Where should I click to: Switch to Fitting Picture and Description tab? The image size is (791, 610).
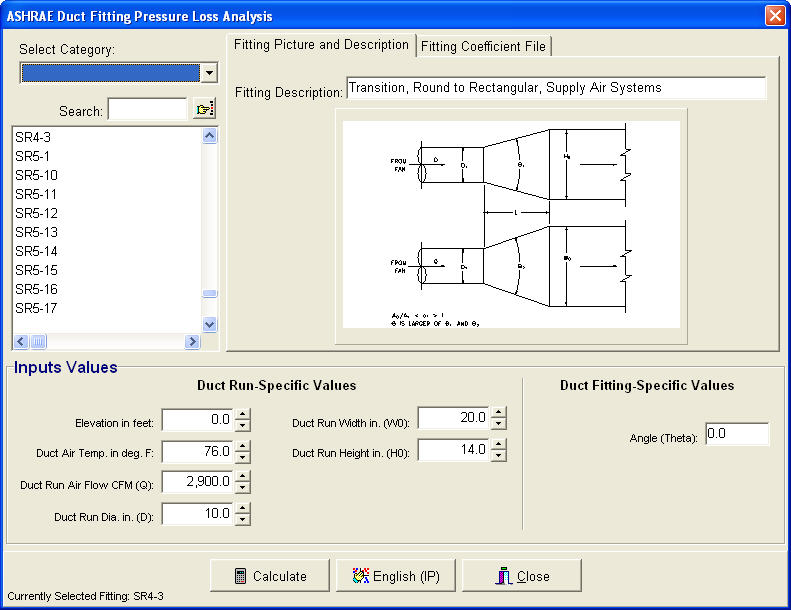coord(321,45)
